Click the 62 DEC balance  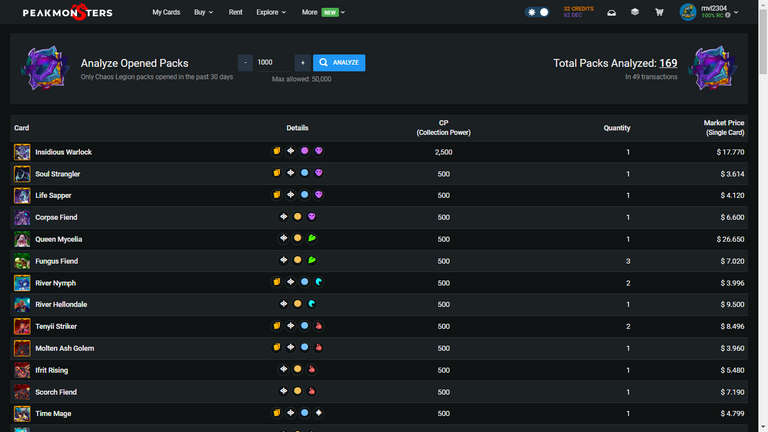[x=573, y=16]
